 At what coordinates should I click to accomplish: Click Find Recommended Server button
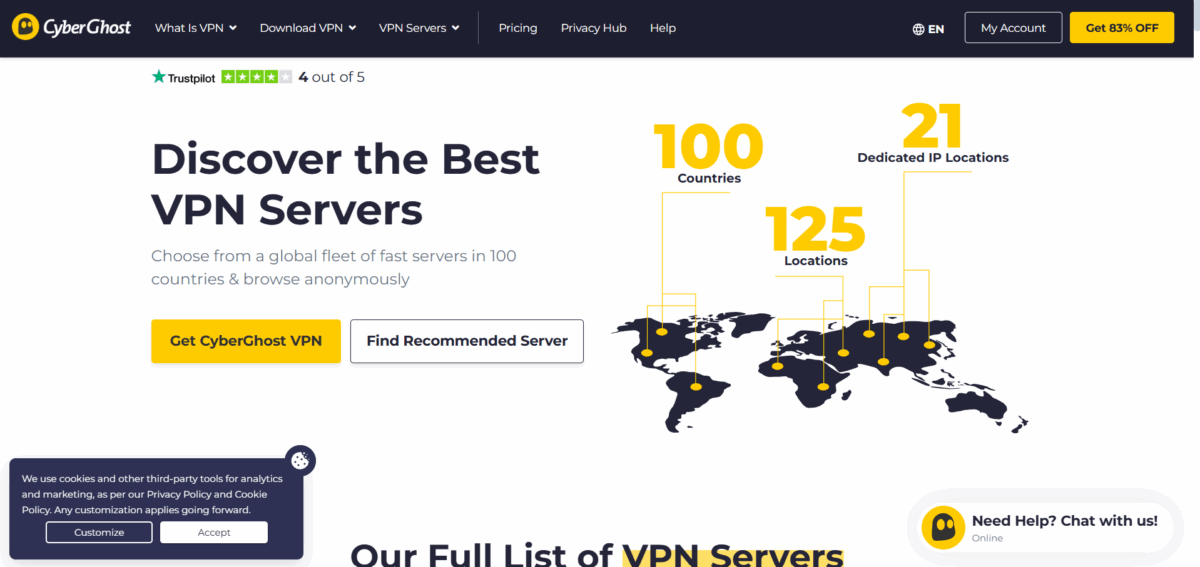click(467, 341)
